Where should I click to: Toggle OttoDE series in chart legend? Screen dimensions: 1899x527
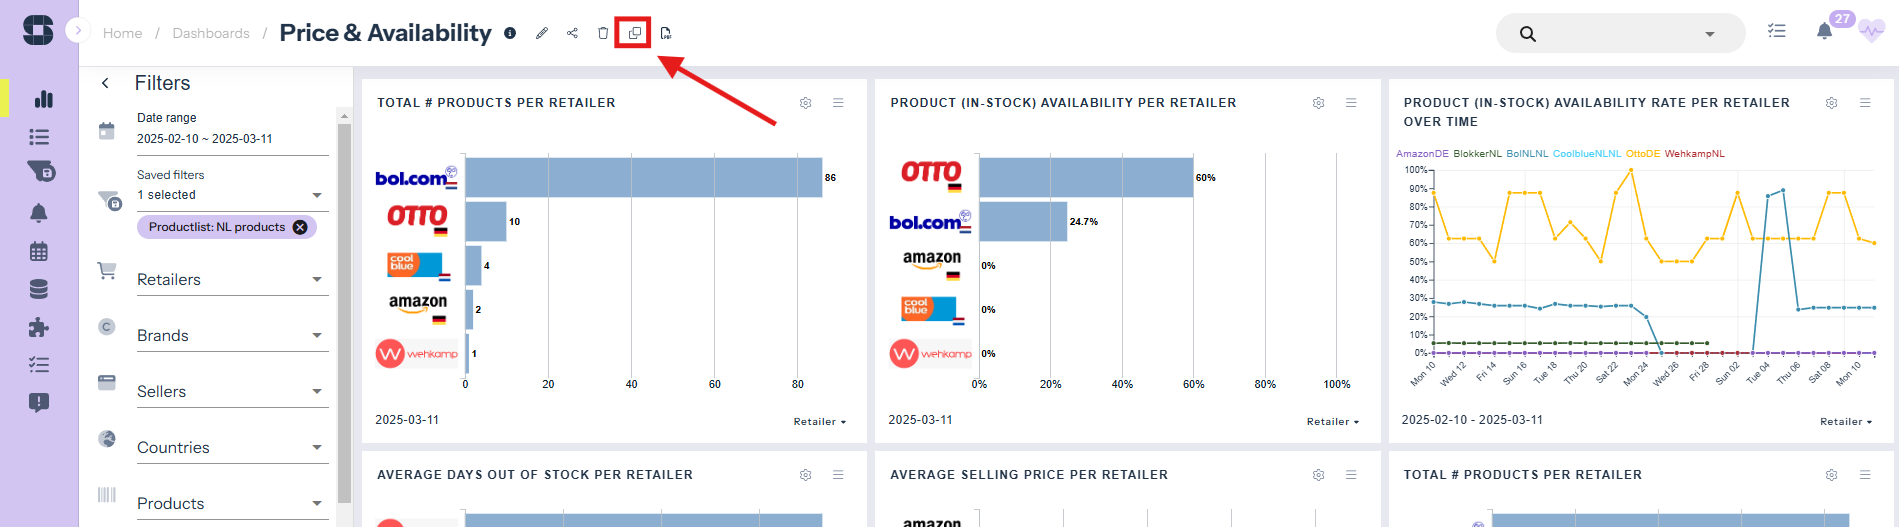pyautogui.click(x=1642, y=154)
